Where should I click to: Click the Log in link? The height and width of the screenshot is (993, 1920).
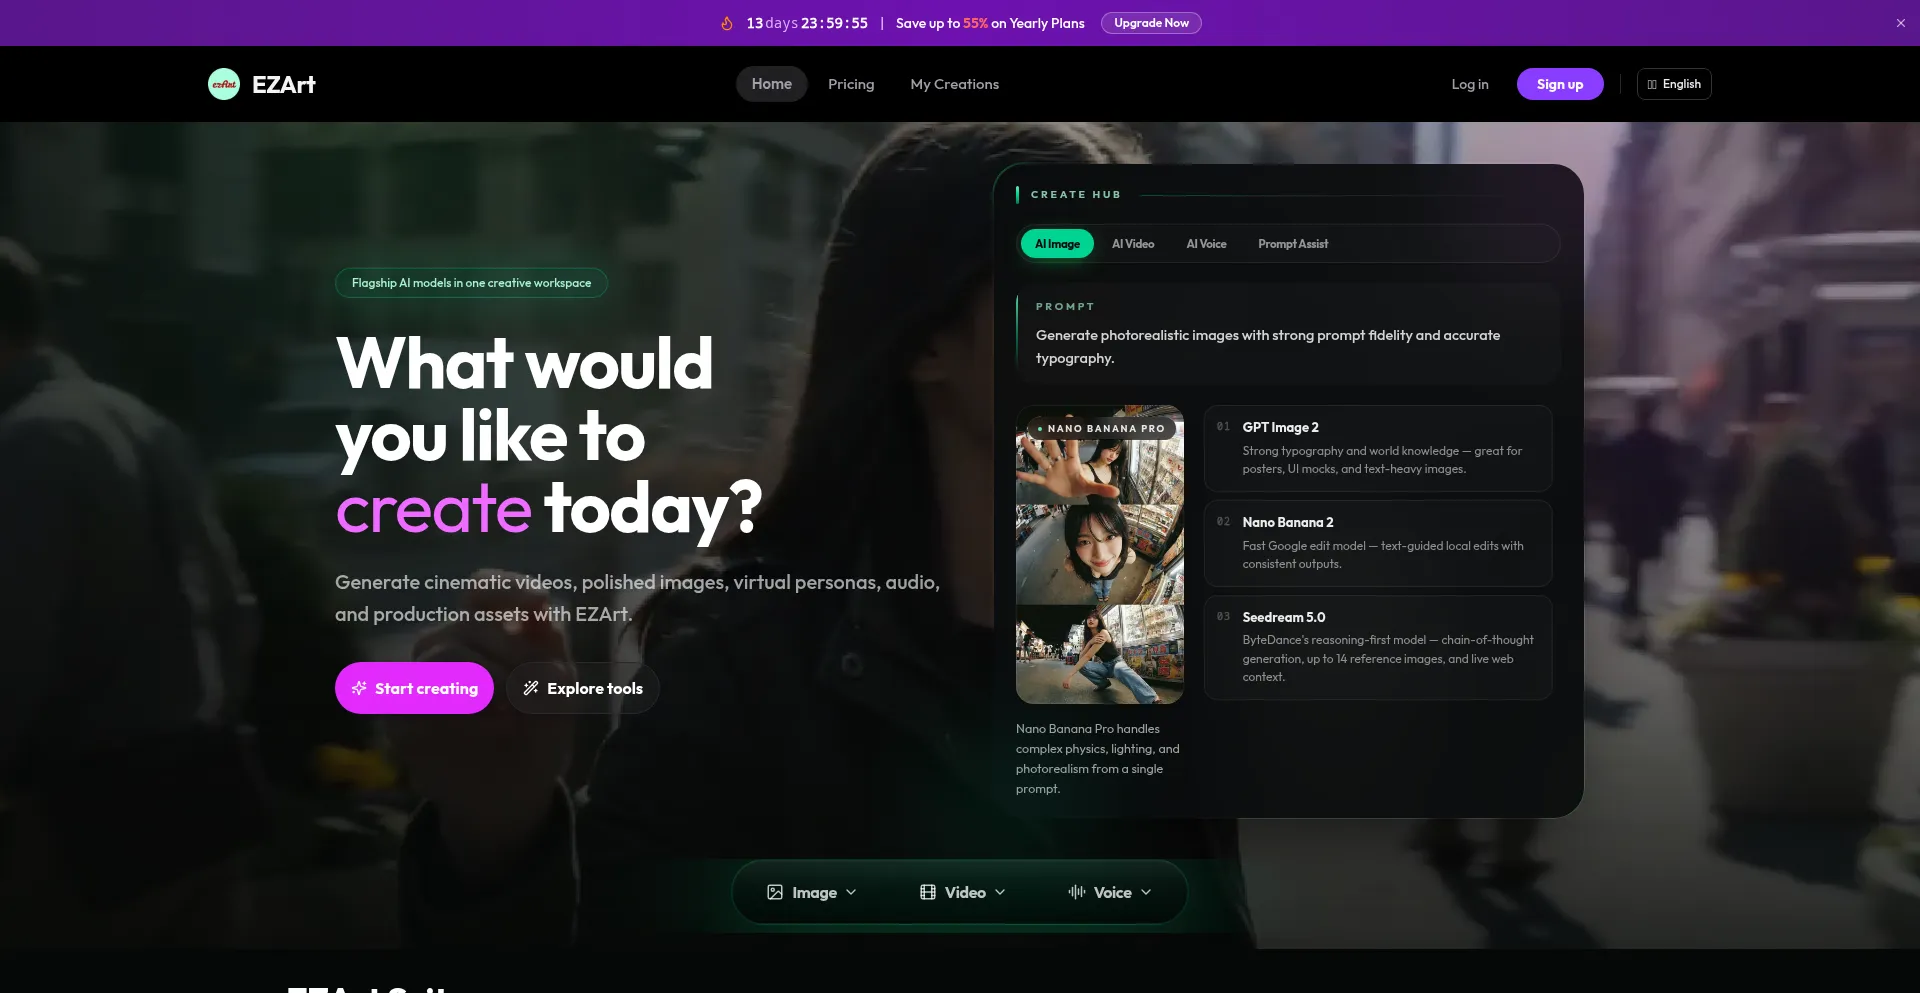1470,84
